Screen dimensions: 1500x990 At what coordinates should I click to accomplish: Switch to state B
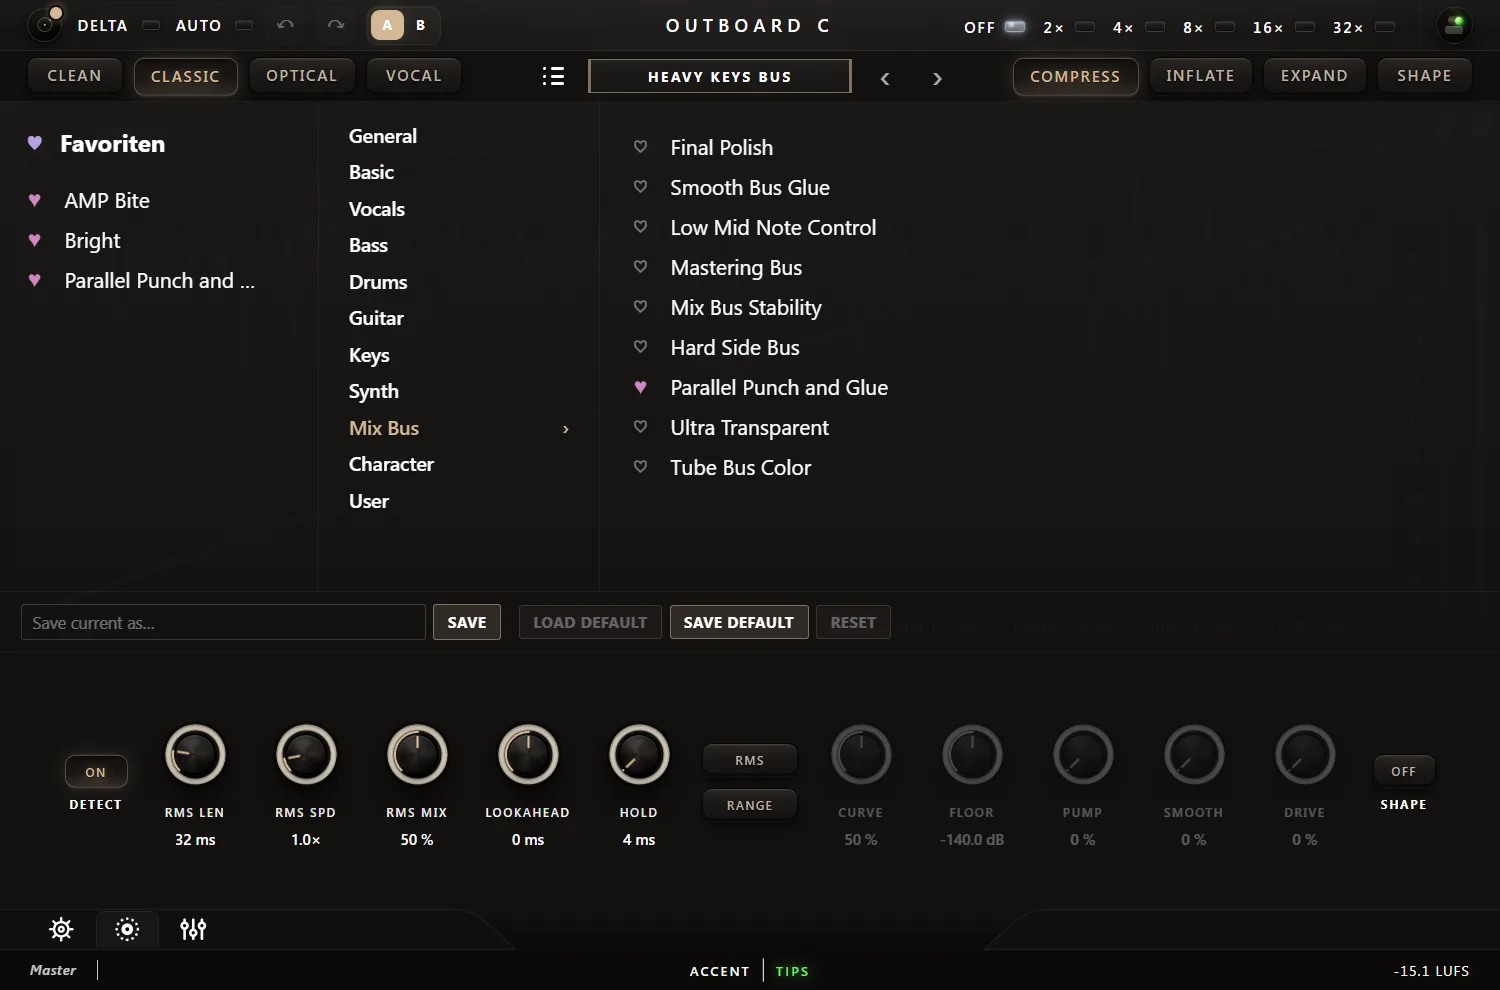pos(421,25)
